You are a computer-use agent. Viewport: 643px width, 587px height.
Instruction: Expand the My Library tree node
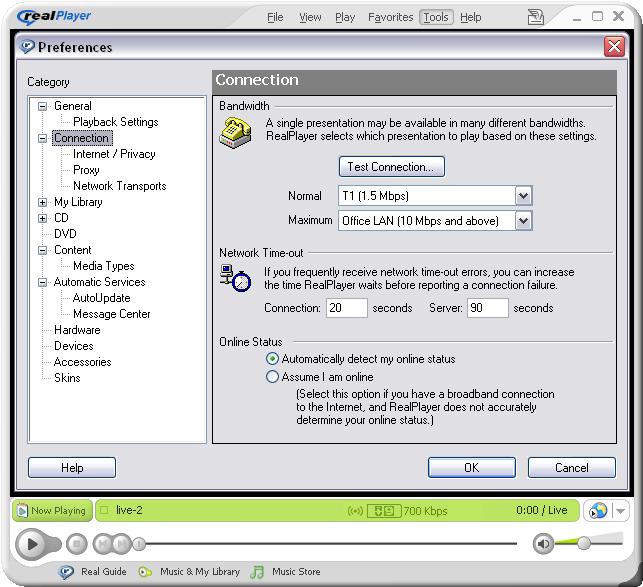(42, 202)
